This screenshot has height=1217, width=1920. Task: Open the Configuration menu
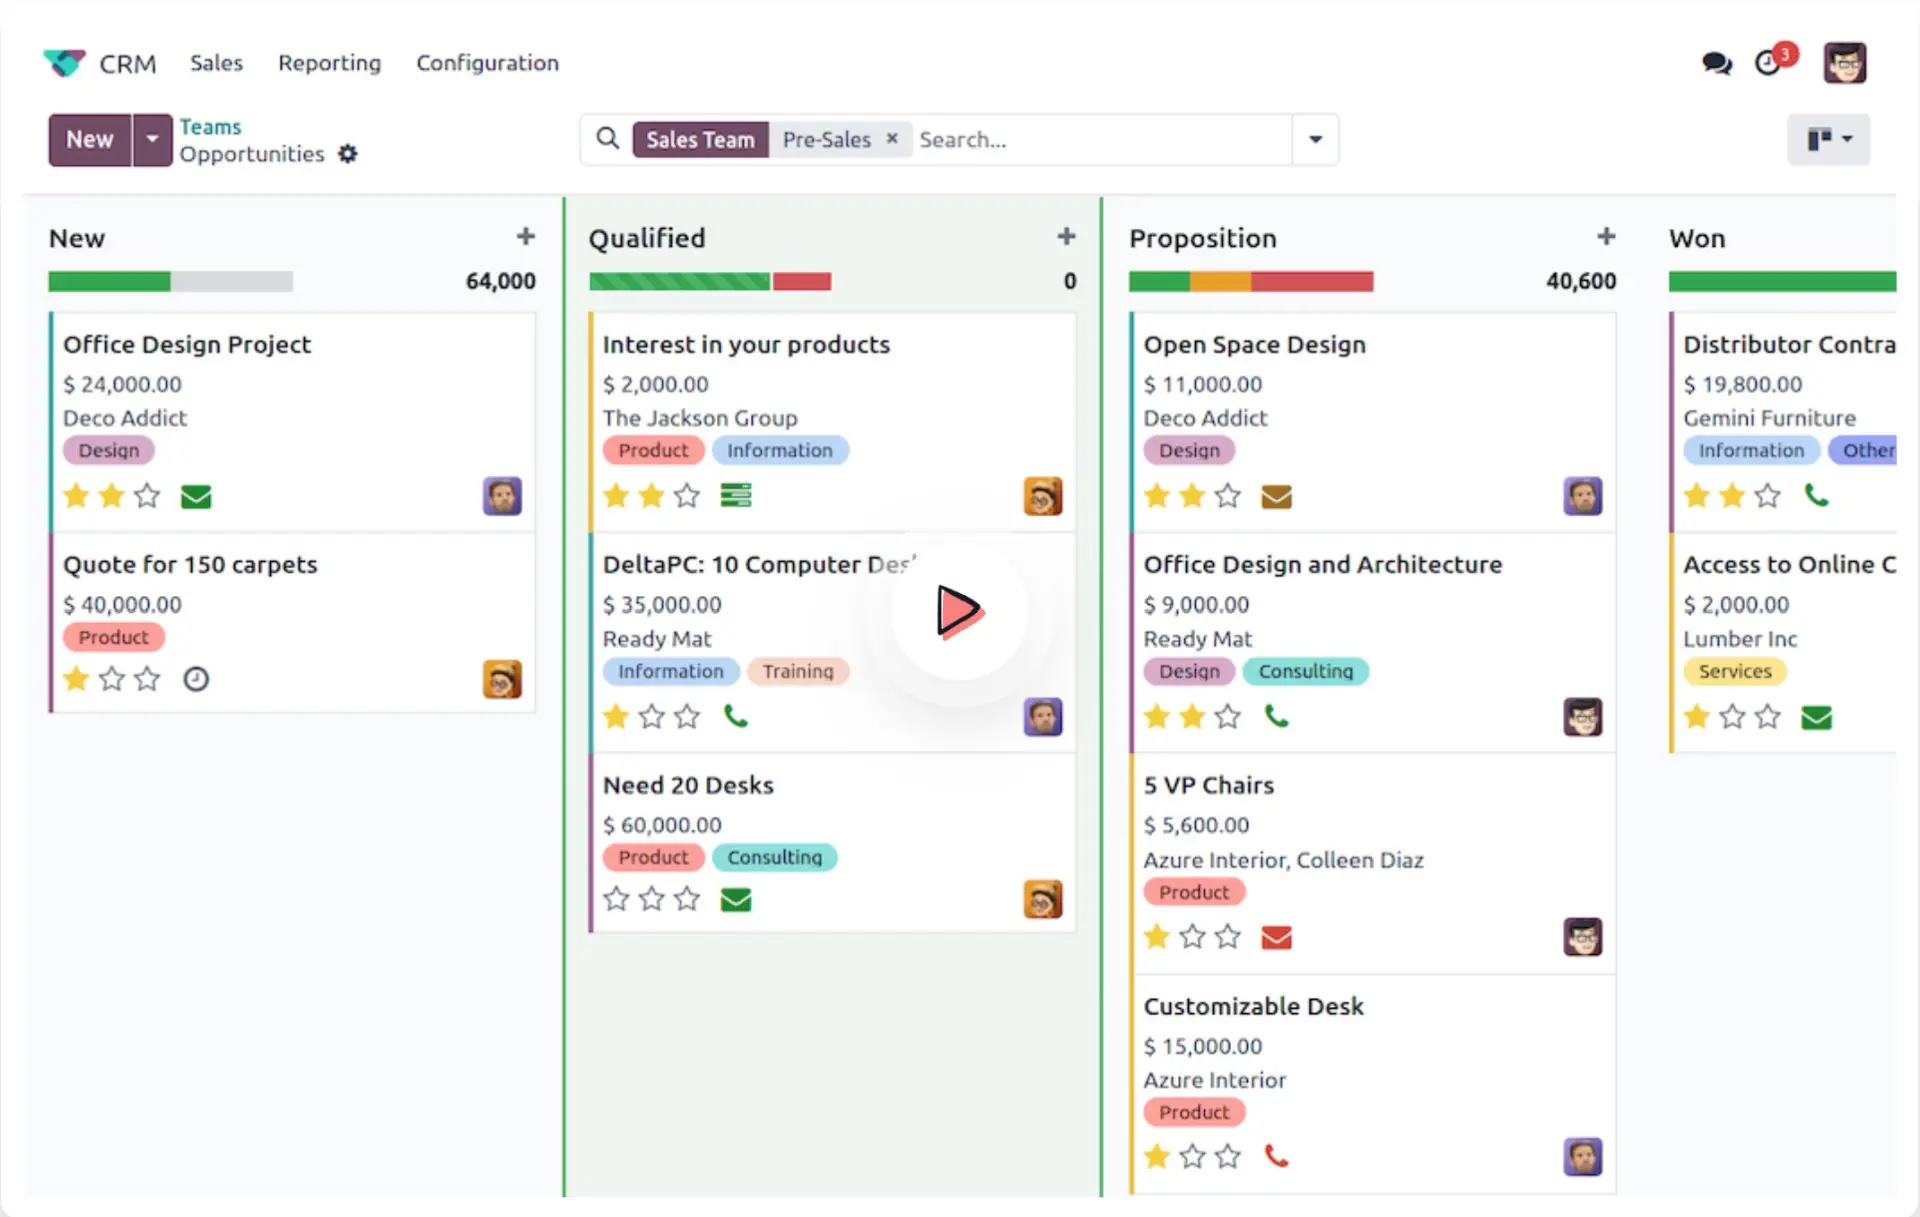coord(487,63)
